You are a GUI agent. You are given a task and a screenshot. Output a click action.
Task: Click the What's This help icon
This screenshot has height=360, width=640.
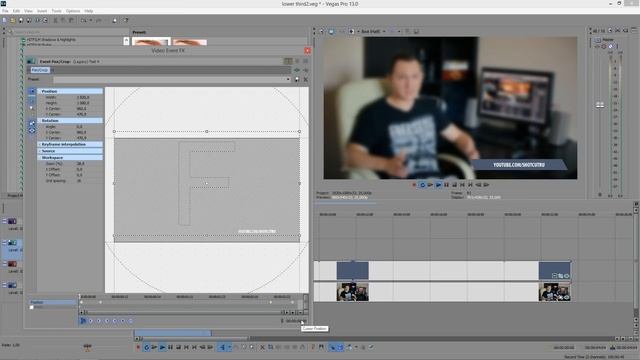click(x=126, y=20)
